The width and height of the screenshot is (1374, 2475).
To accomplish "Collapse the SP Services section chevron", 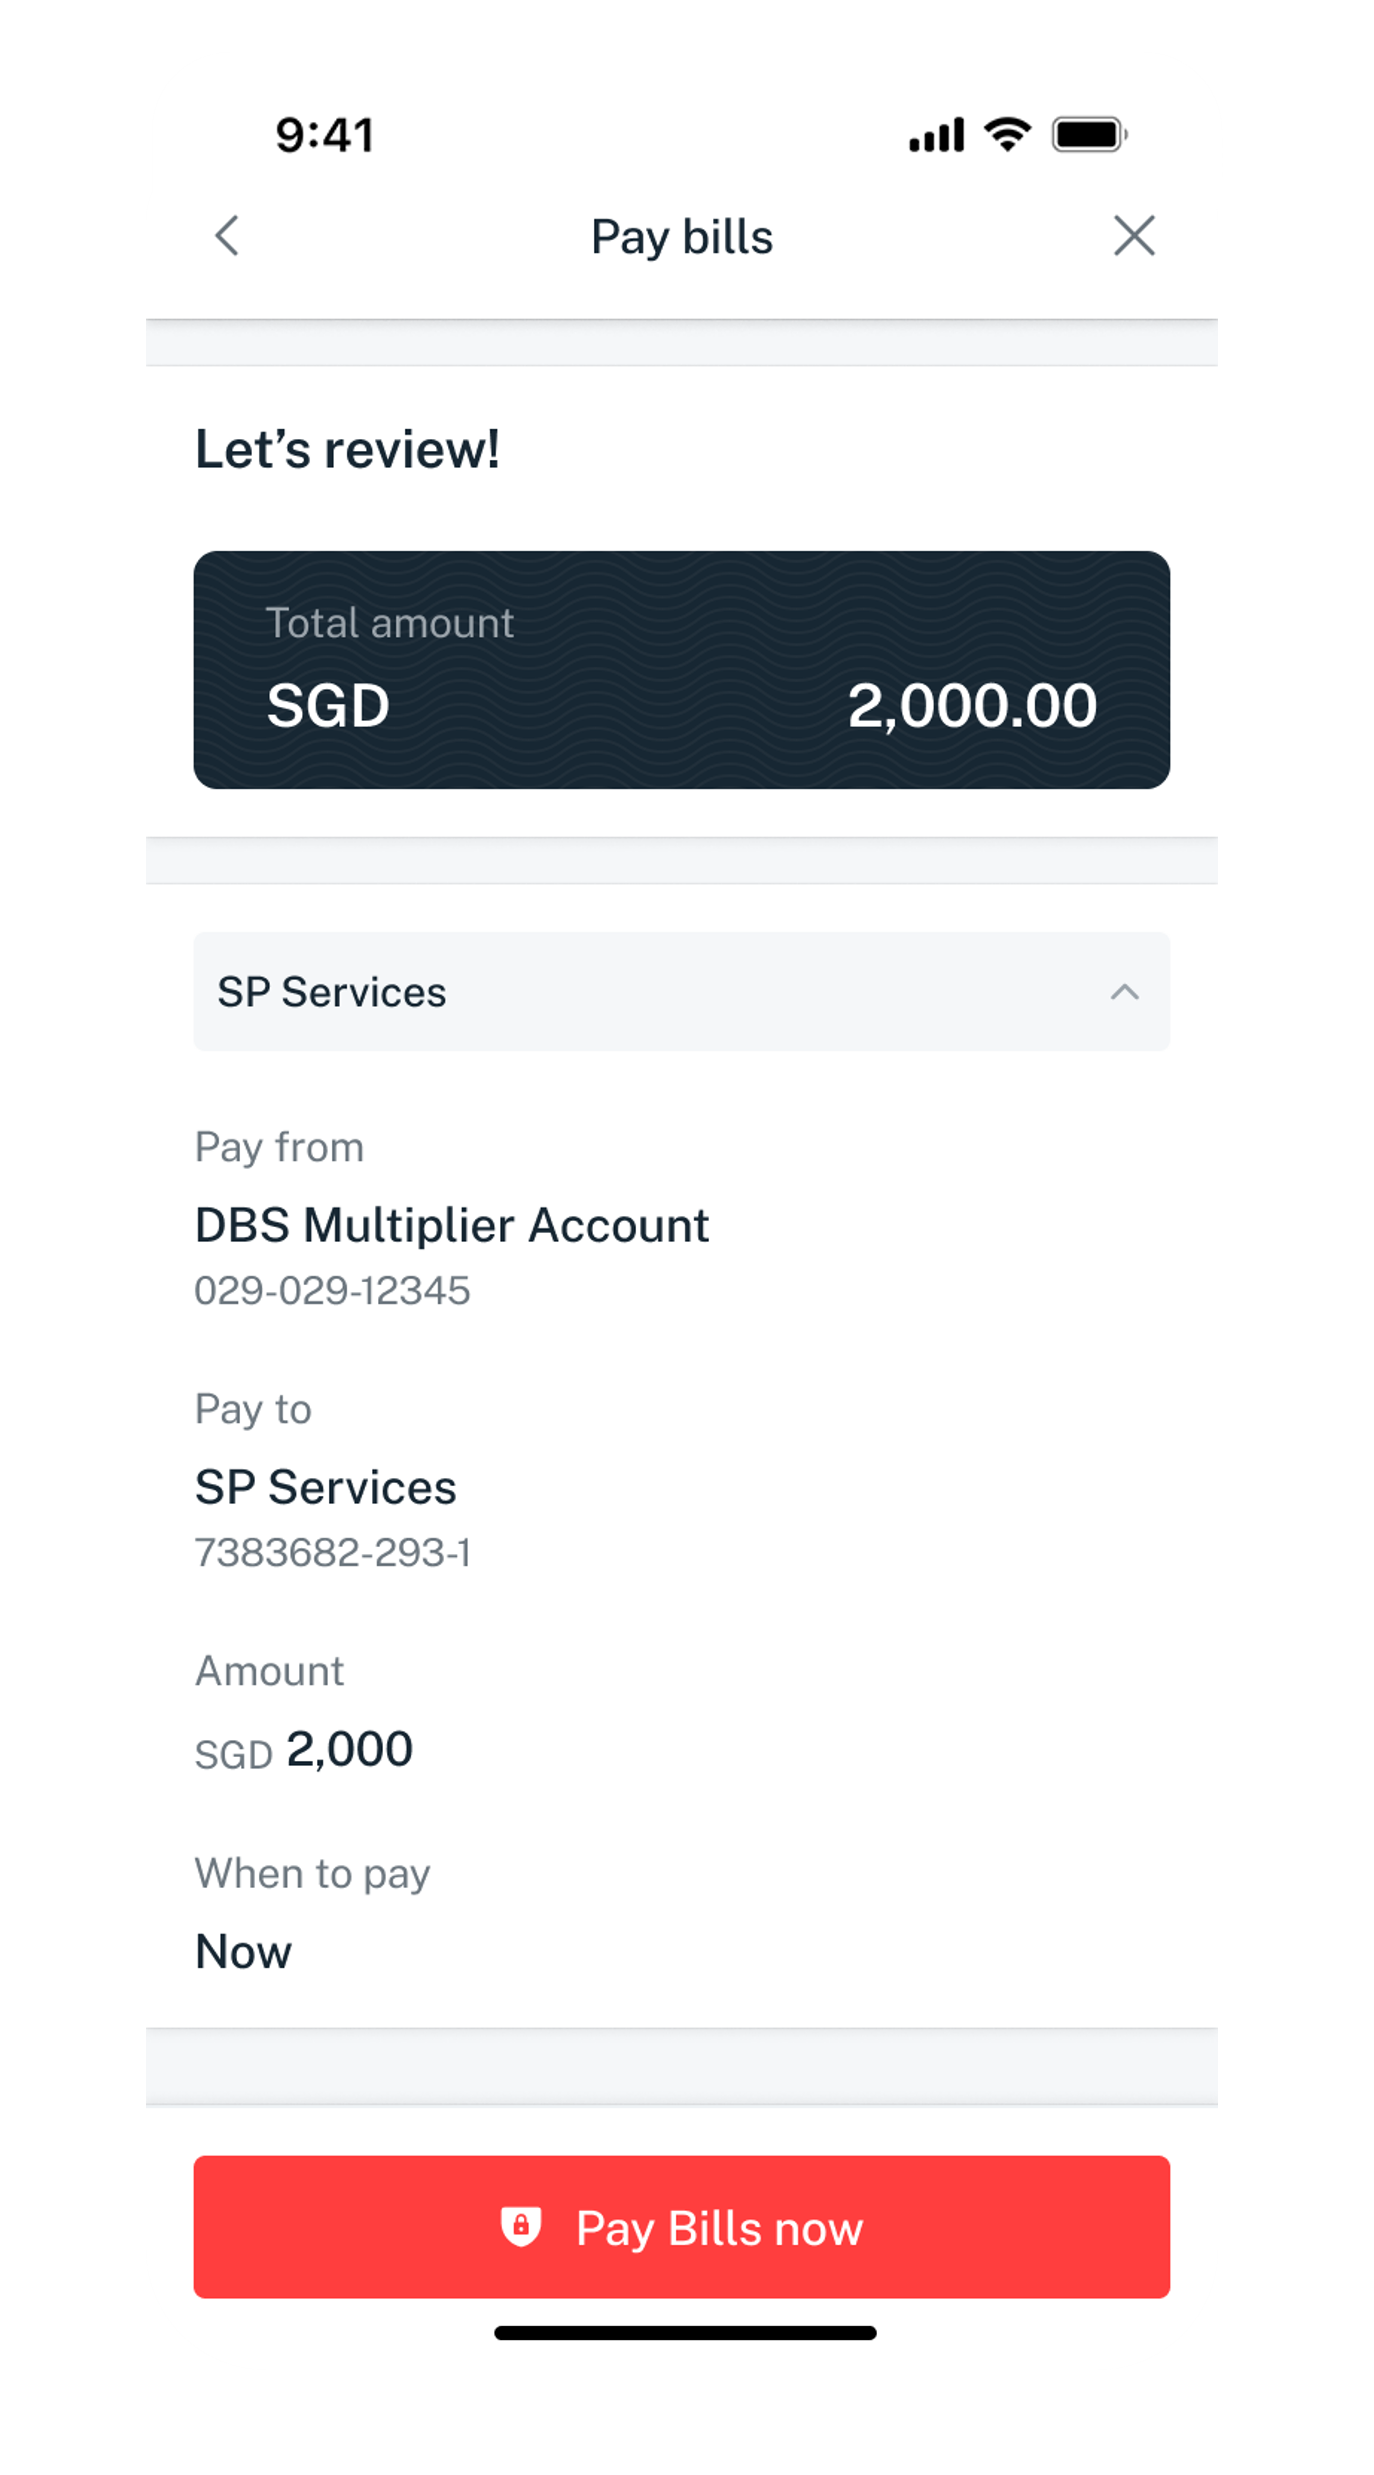I will tap(1124, 992).
